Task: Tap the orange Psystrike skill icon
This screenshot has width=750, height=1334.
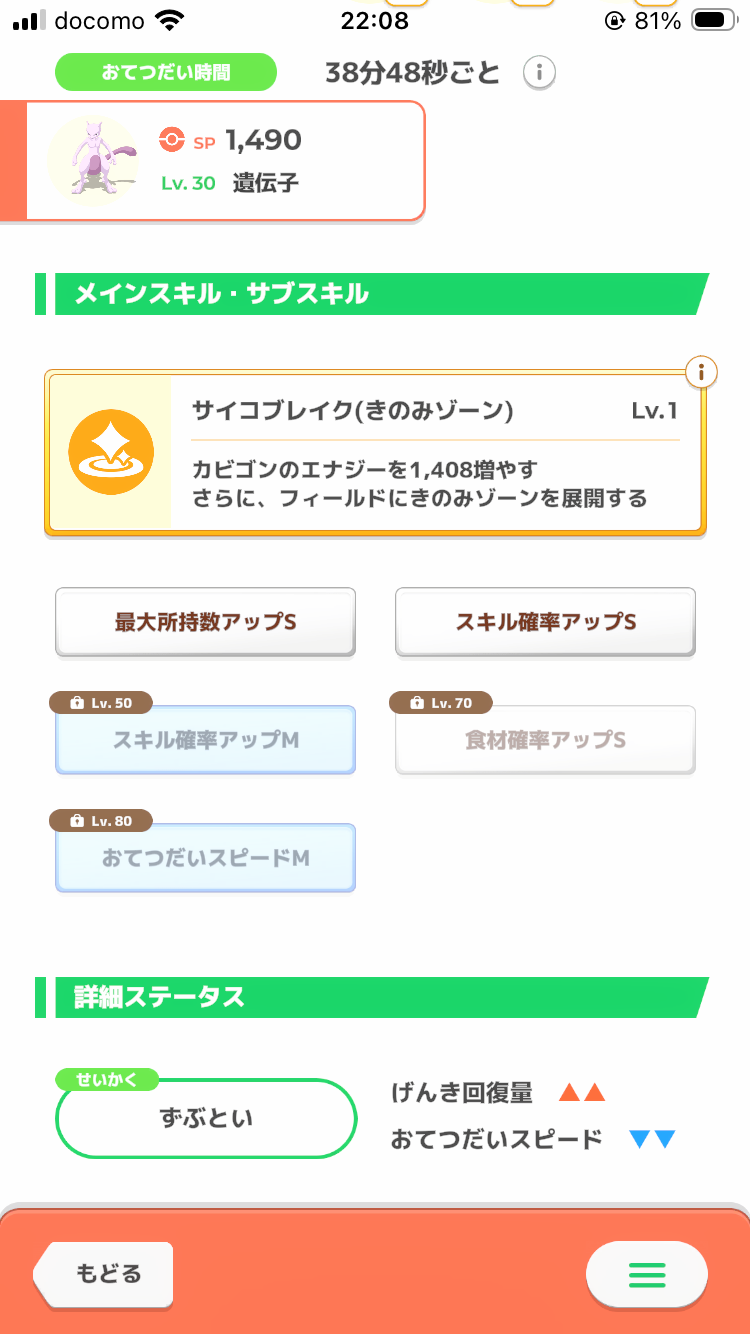Action: [x=111, y=452]
